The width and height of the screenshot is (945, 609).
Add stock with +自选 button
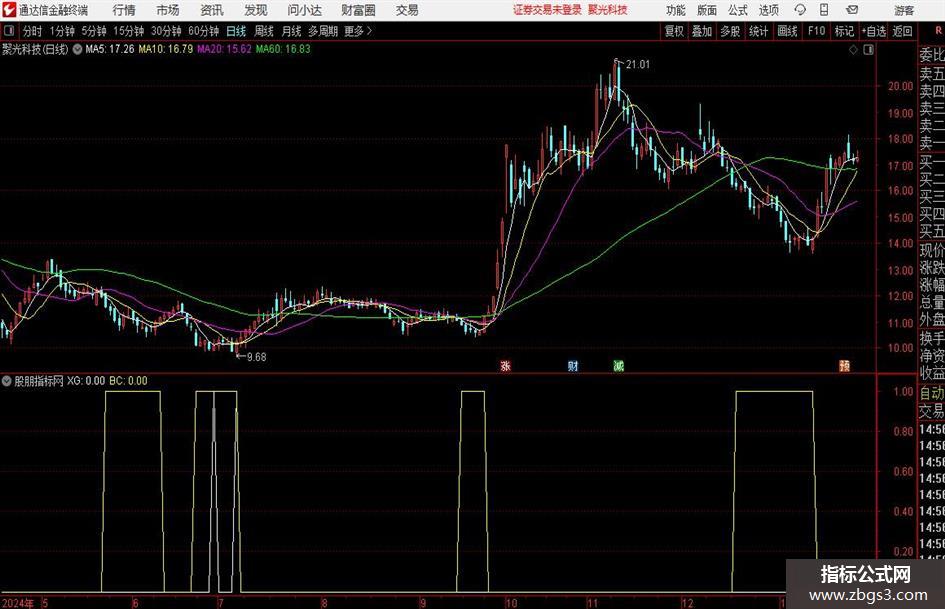[874, 31]
